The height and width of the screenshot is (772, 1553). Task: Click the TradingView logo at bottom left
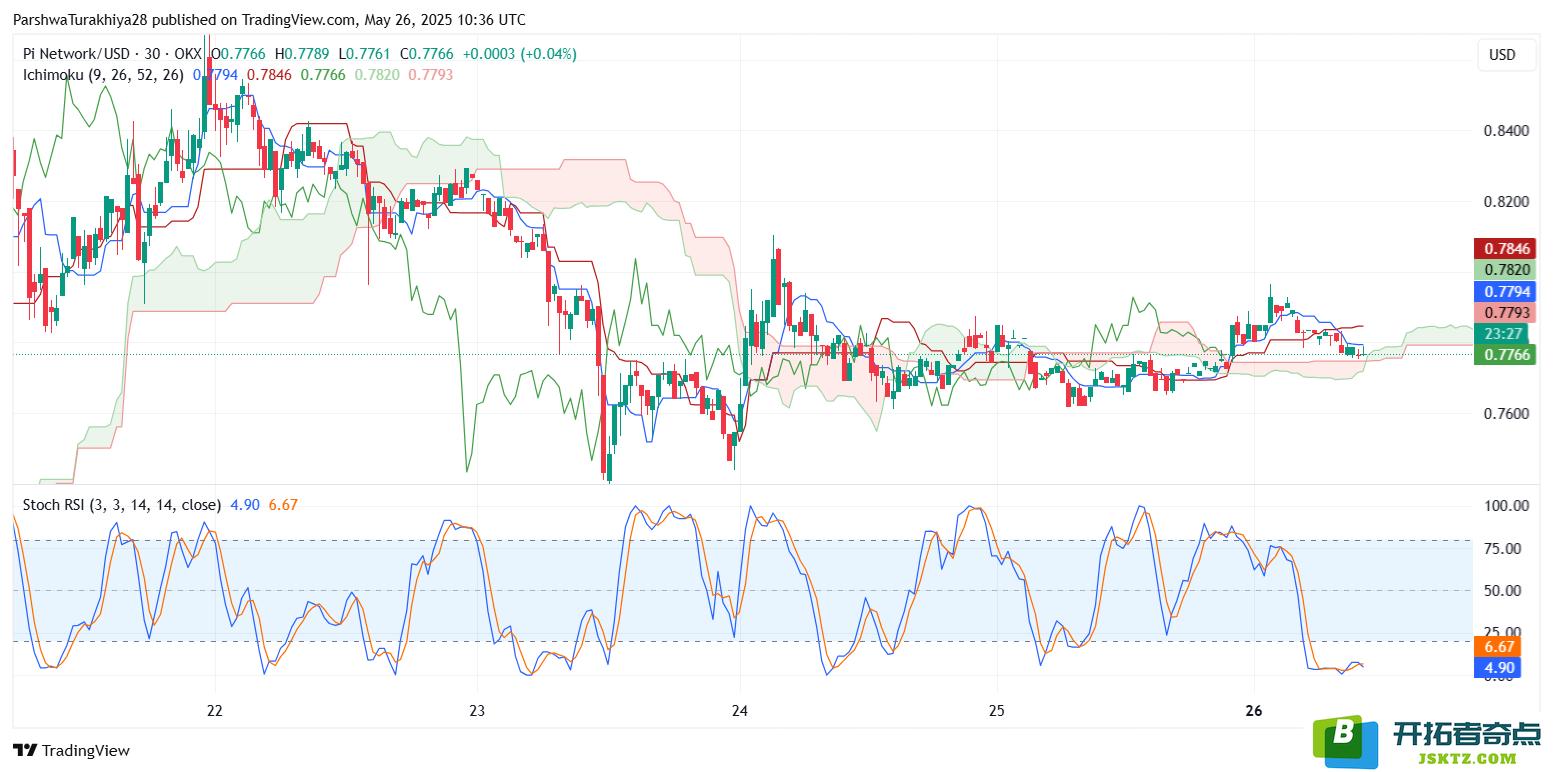(71, 750)
